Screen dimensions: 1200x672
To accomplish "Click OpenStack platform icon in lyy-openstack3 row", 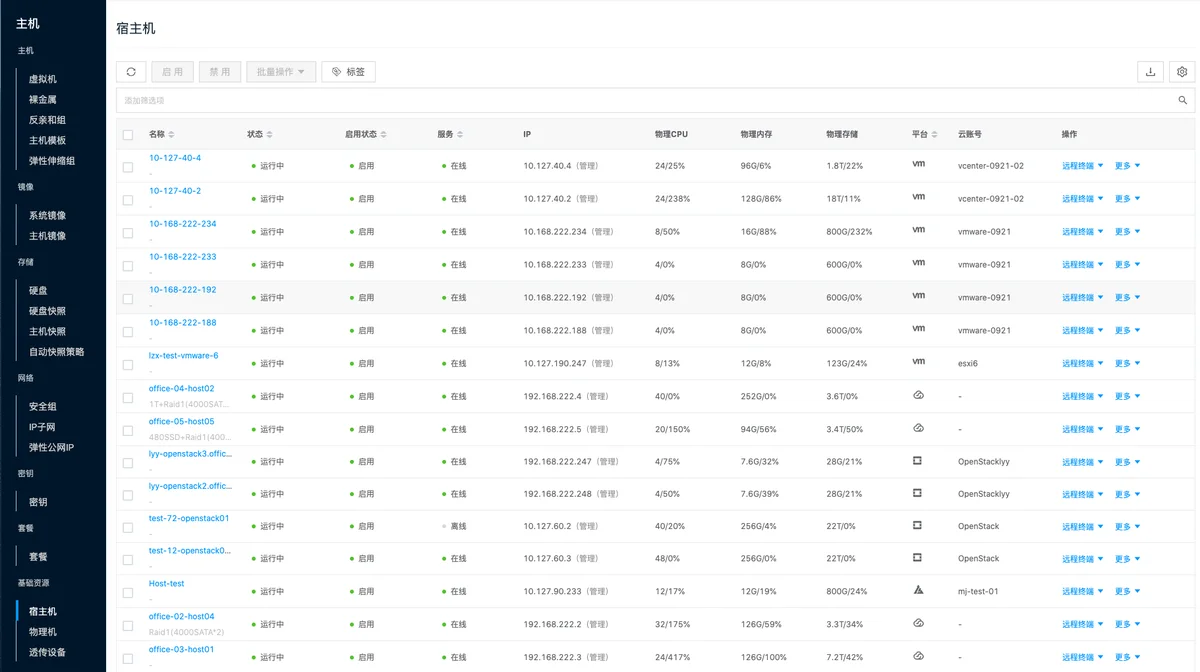I will (917, 460).
